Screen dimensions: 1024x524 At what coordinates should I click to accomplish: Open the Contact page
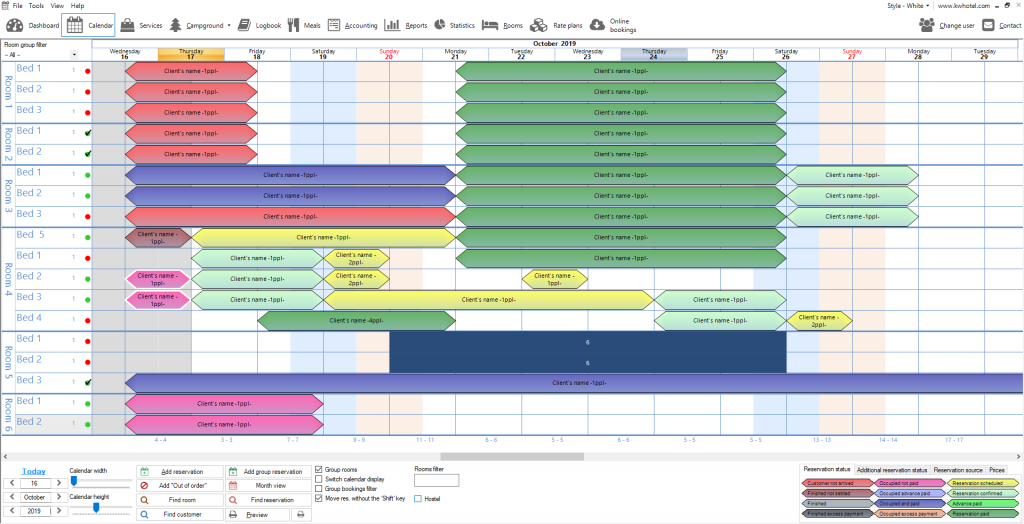(x=1000, y=25)
